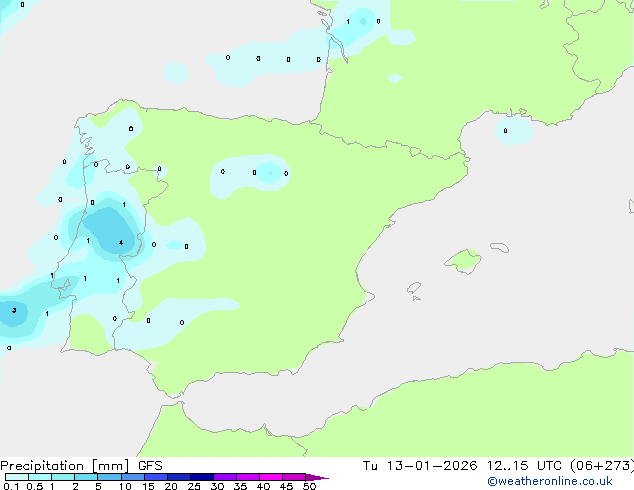This screenshot has height=490, width=634.
Task: Click the 1–2 mm legend color swatch
Action: [63, 477]
